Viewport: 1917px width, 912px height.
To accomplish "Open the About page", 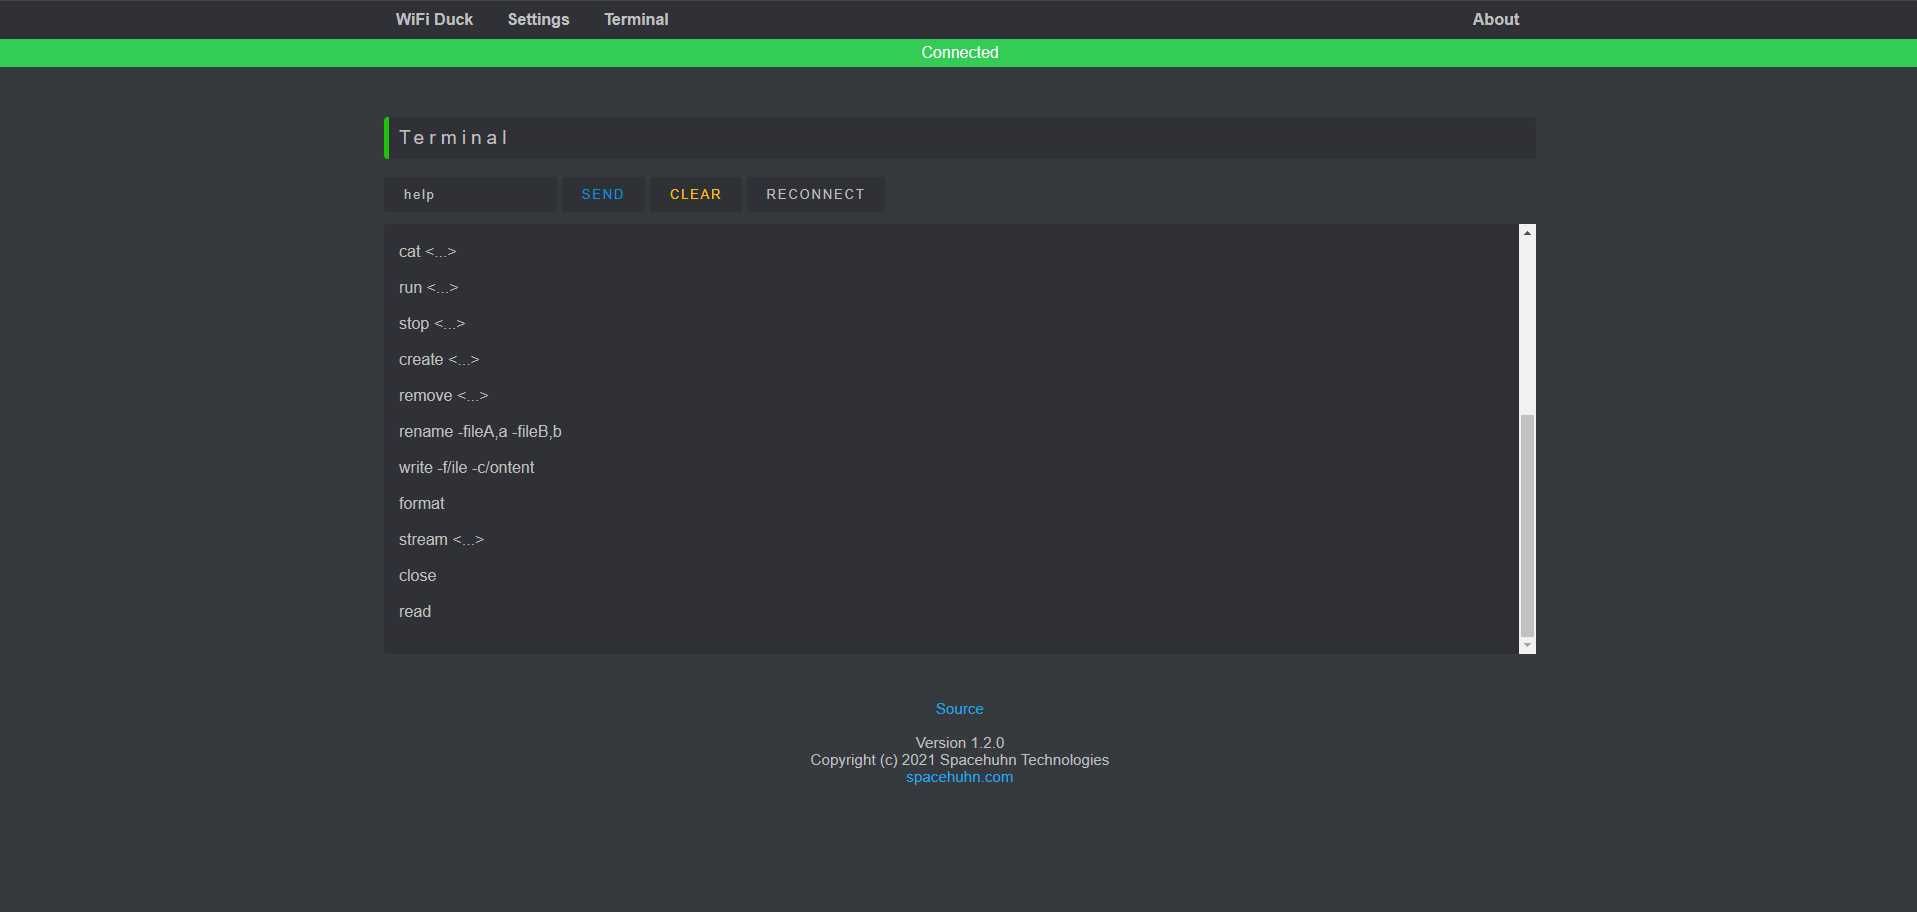I will click(1495, 19).
